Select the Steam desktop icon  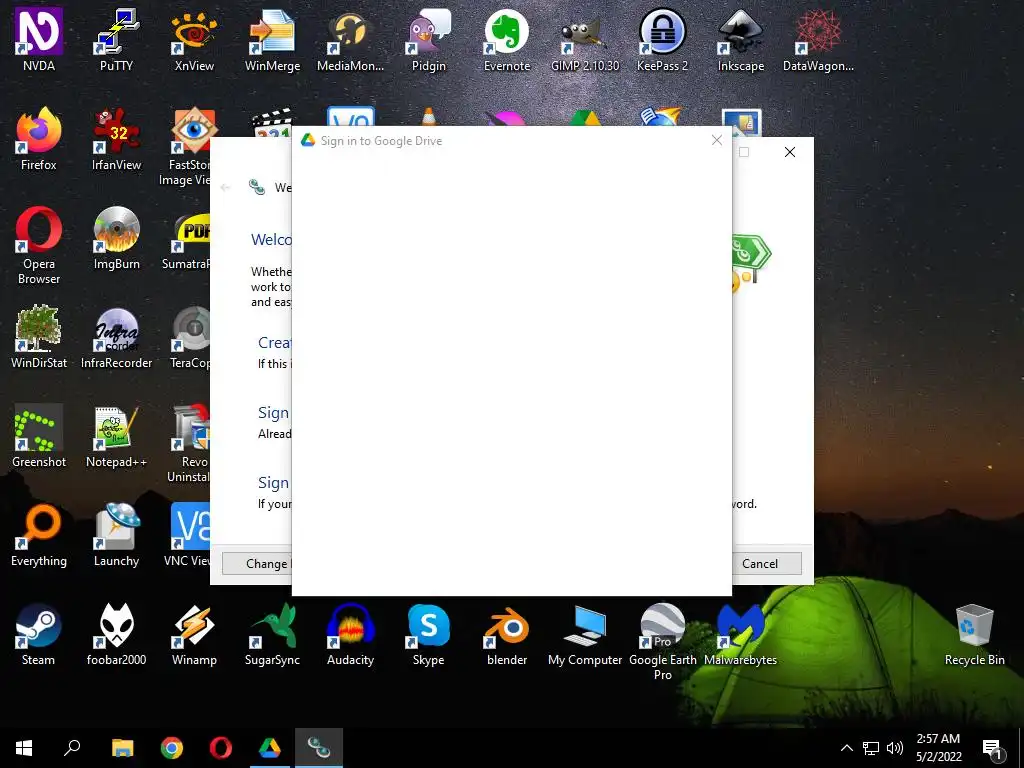point(39,633)
